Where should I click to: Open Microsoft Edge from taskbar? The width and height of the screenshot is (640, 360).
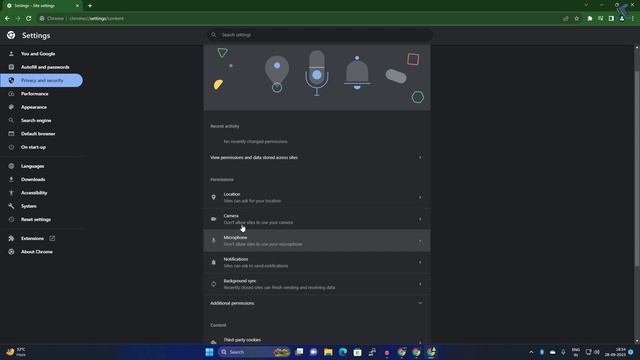343,352
